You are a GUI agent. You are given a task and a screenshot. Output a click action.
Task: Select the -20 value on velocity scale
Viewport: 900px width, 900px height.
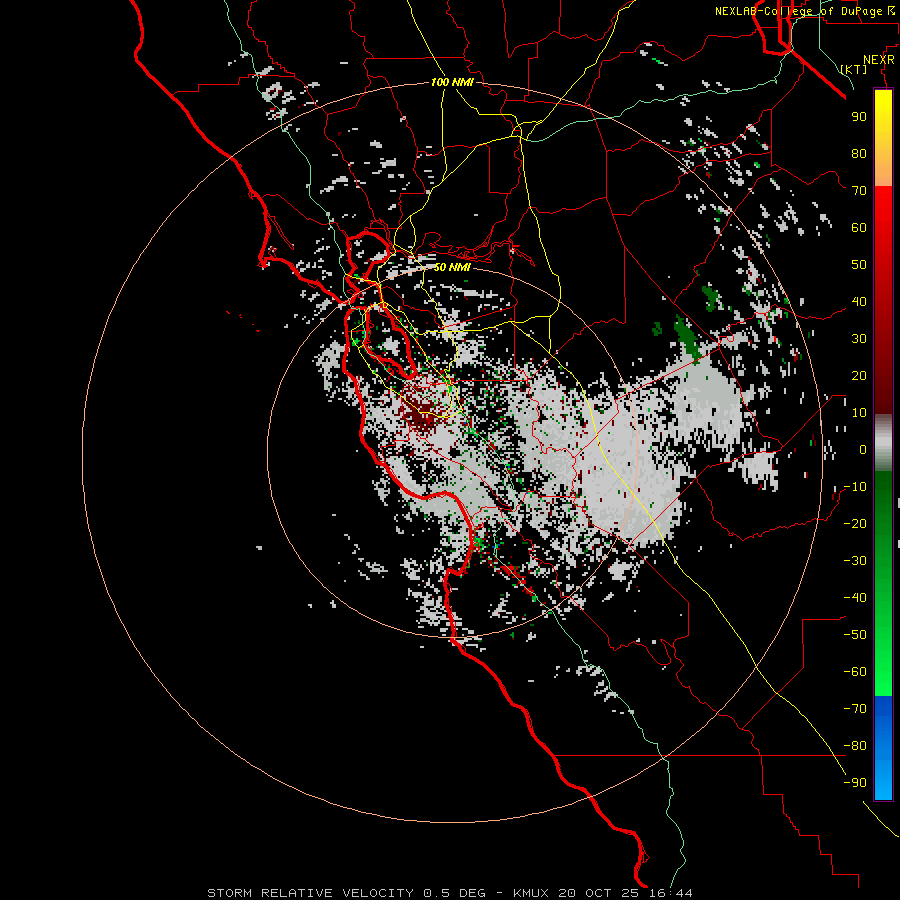pyautogui.click(x=855, y=523)
